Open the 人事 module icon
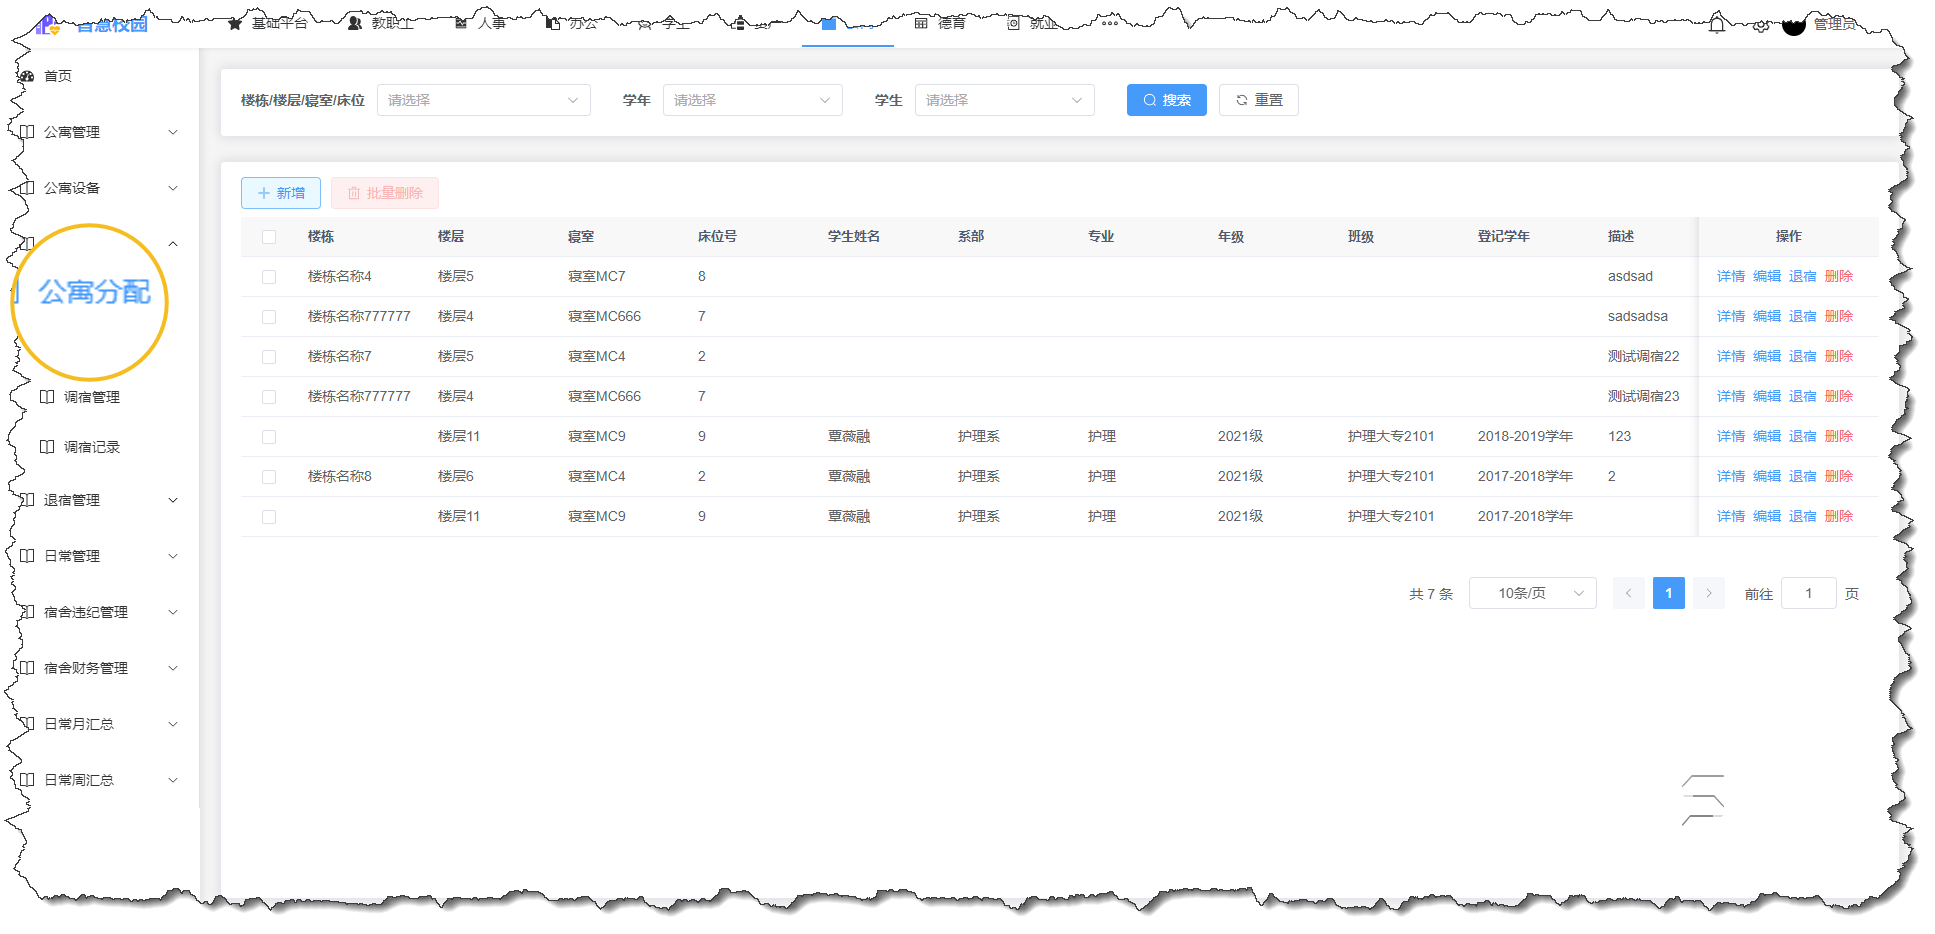The width and height of the screenshot is (1935, 934). point(462,23)
